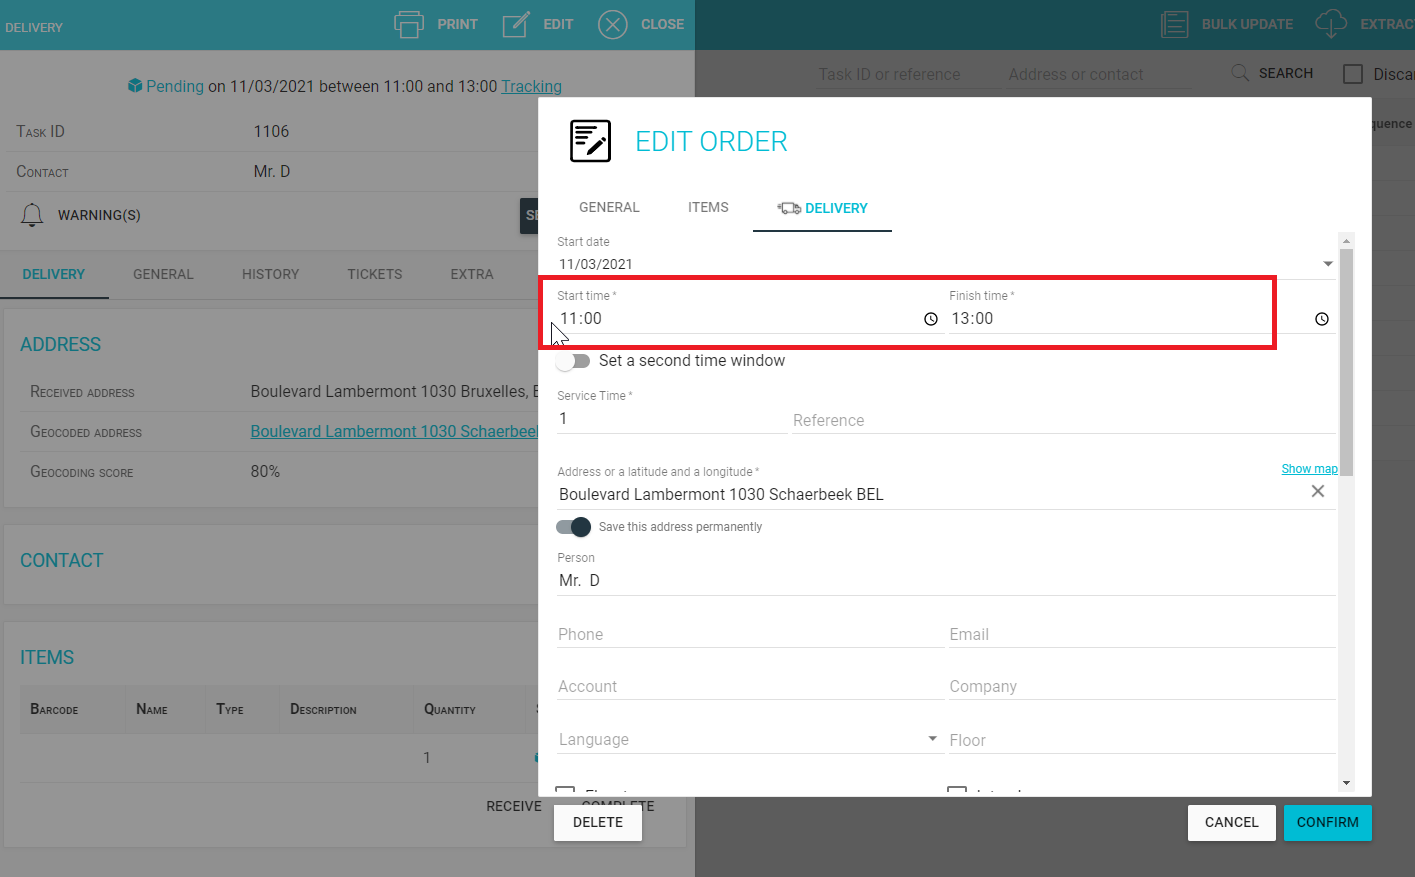The height and width of the screenshot is (877, 1415).
Task: Click the Show map link
Action: tap(1309, 468)
